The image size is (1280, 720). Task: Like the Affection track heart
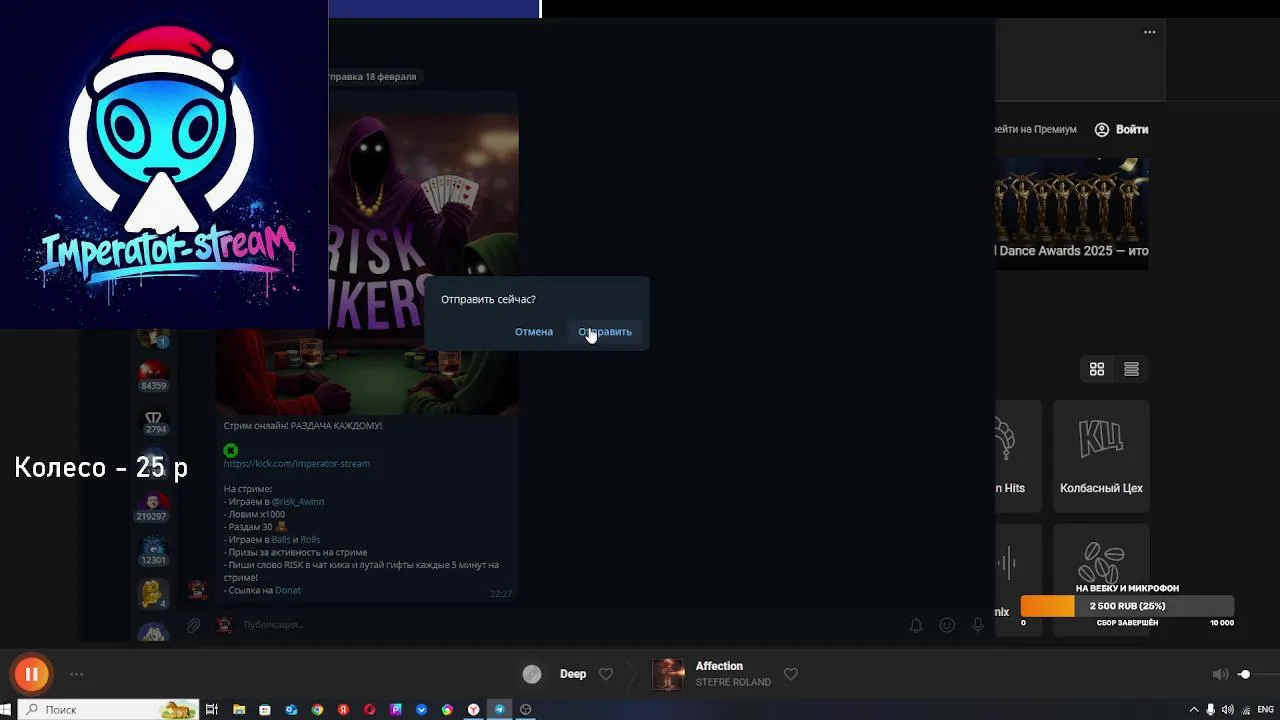click(x=790, y=674)
